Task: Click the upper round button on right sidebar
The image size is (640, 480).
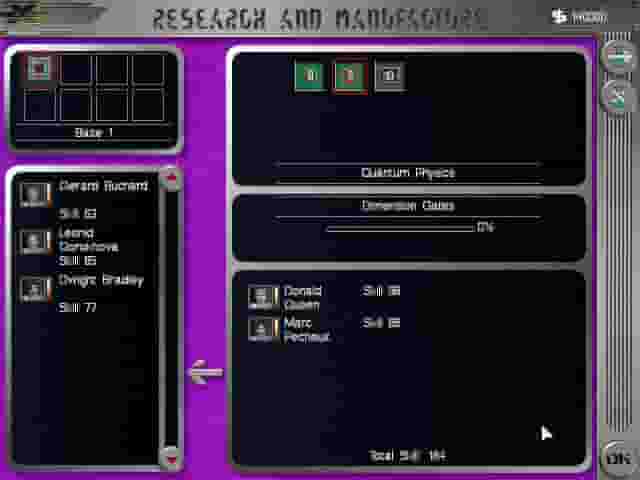Action: click(x=619, y=56)
